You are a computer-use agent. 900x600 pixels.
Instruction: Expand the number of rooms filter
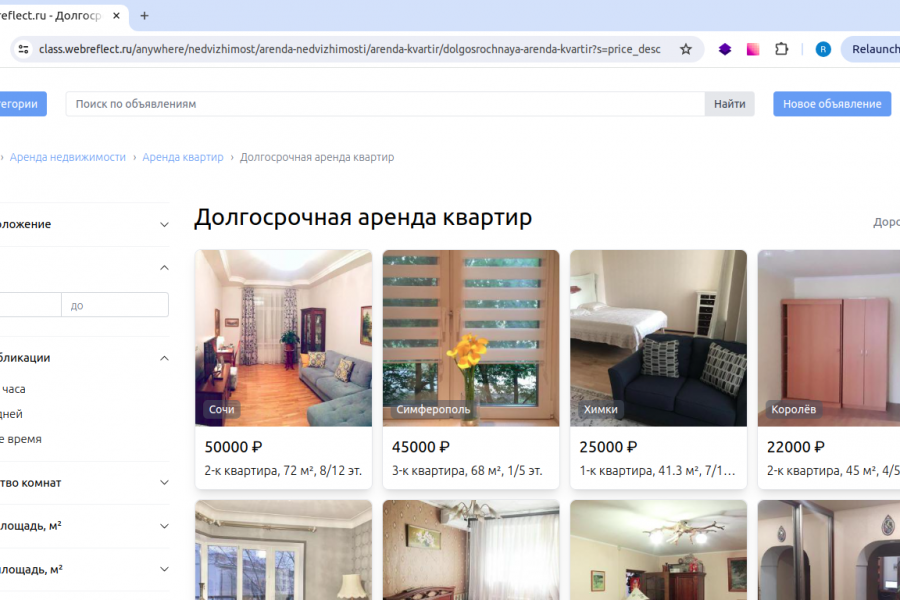pyautogui.click(x=164, y=483)
